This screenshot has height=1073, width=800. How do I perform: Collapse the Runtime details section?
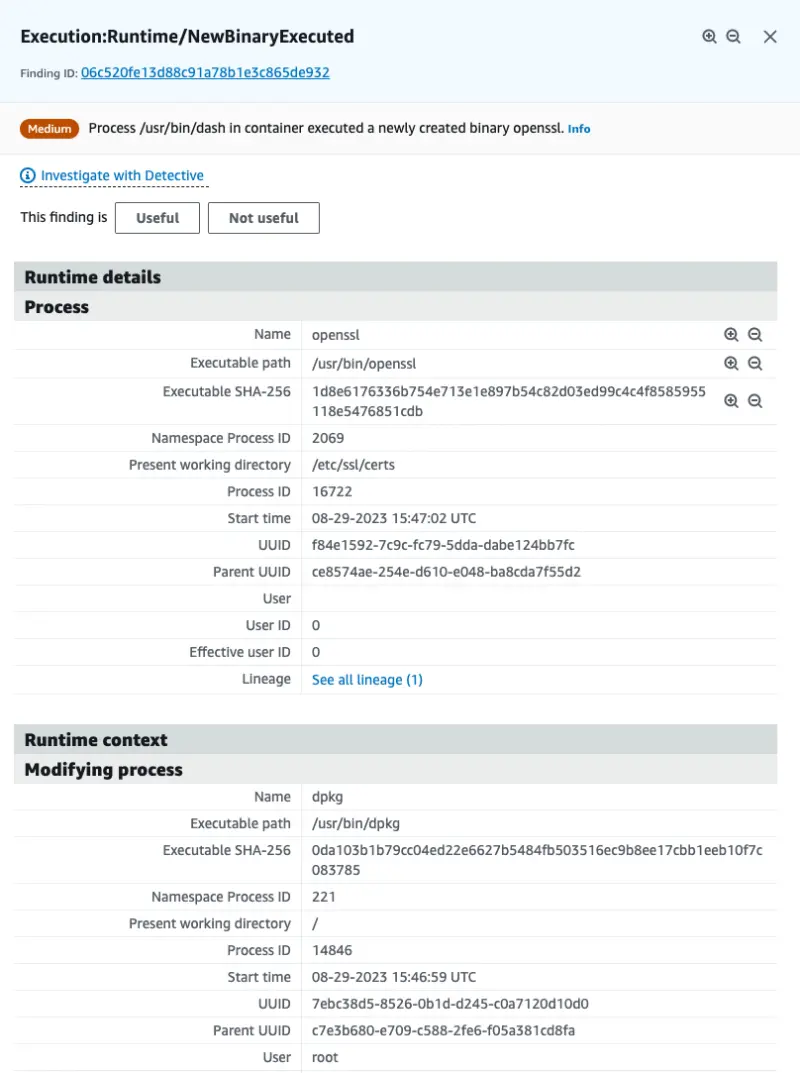click(91, 277)
